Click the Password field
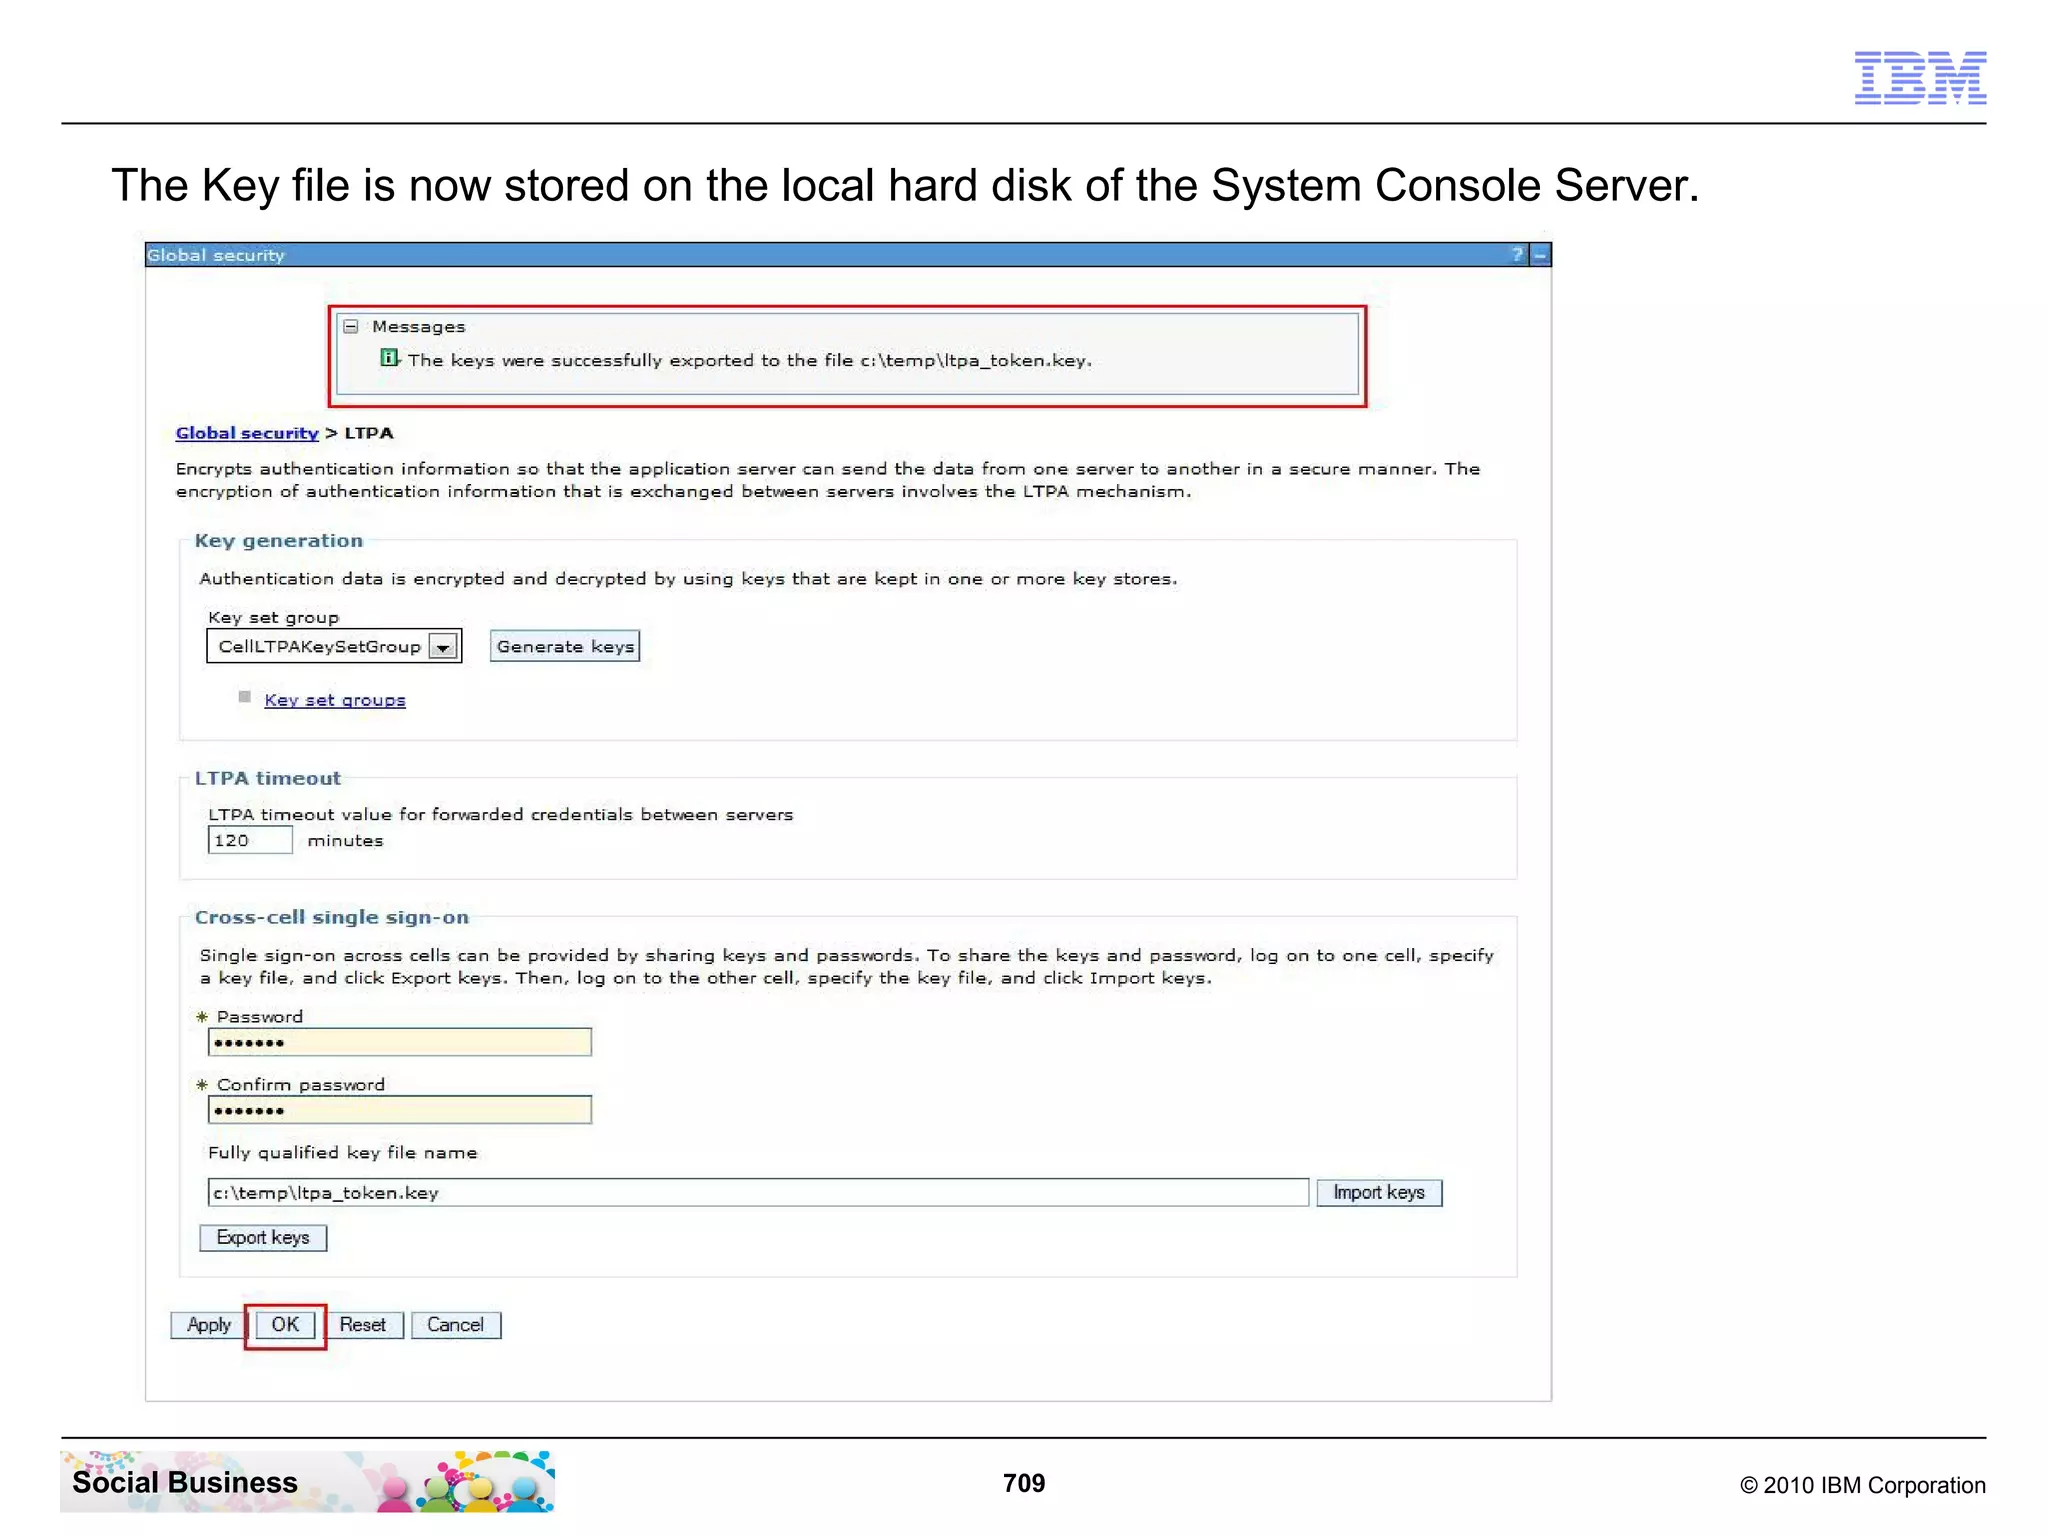 pyautogui.click(x=400, y=1042)
